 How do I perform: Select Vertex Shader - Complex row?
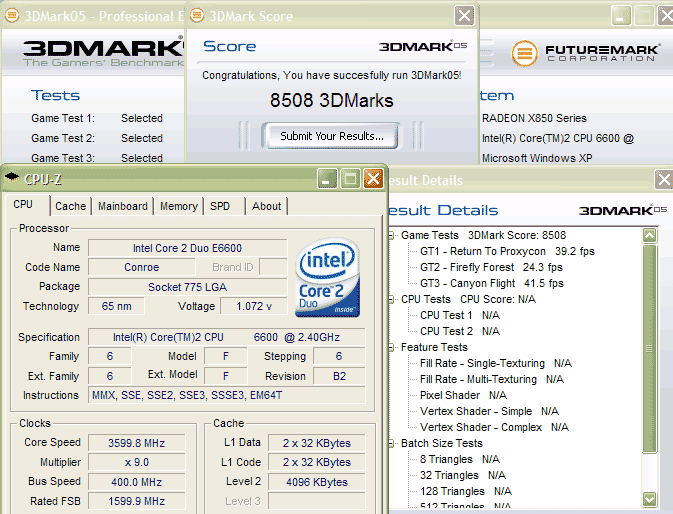pyautogui.click(x=494, y=427)
